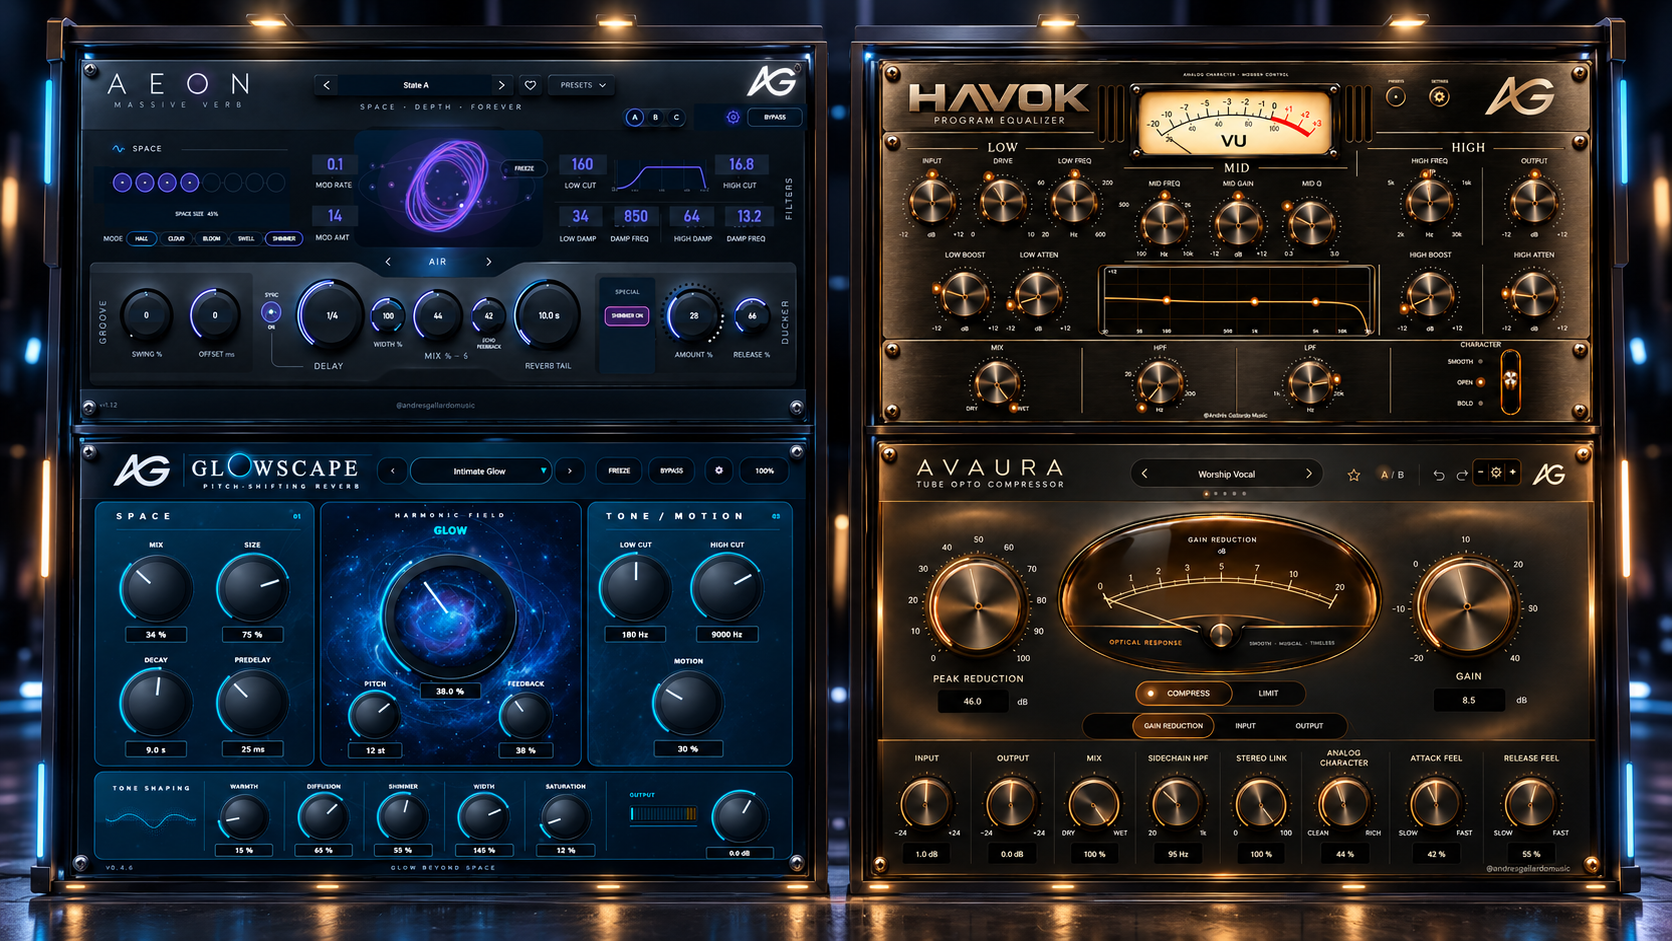Click Avaura previous preset arrow
The image size is (1672, 941).
[x=1144, y=474]
